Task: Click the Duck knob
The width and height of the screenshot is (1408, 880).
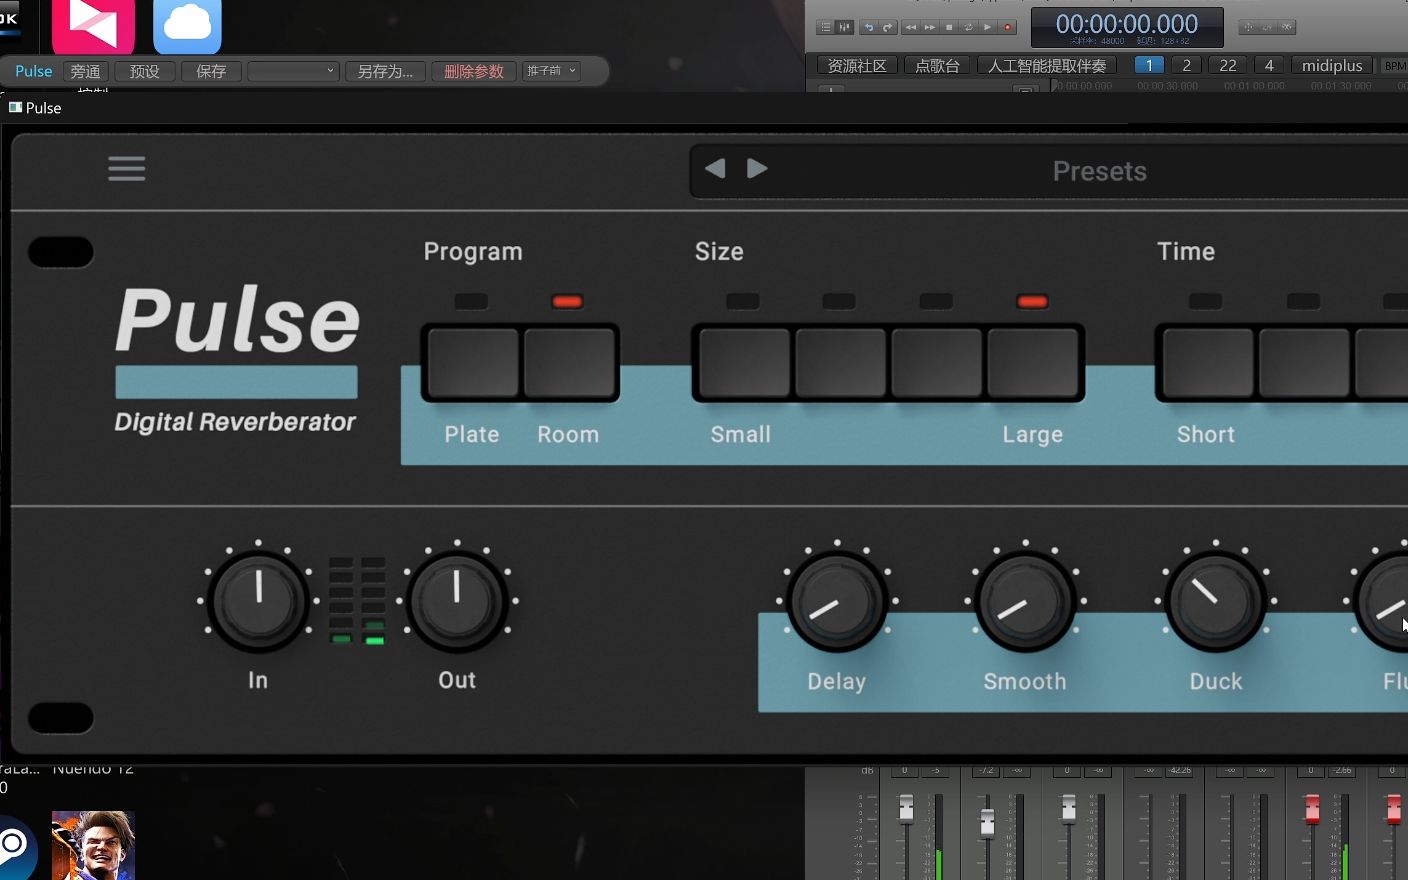Action: (x=1216, y=602)
